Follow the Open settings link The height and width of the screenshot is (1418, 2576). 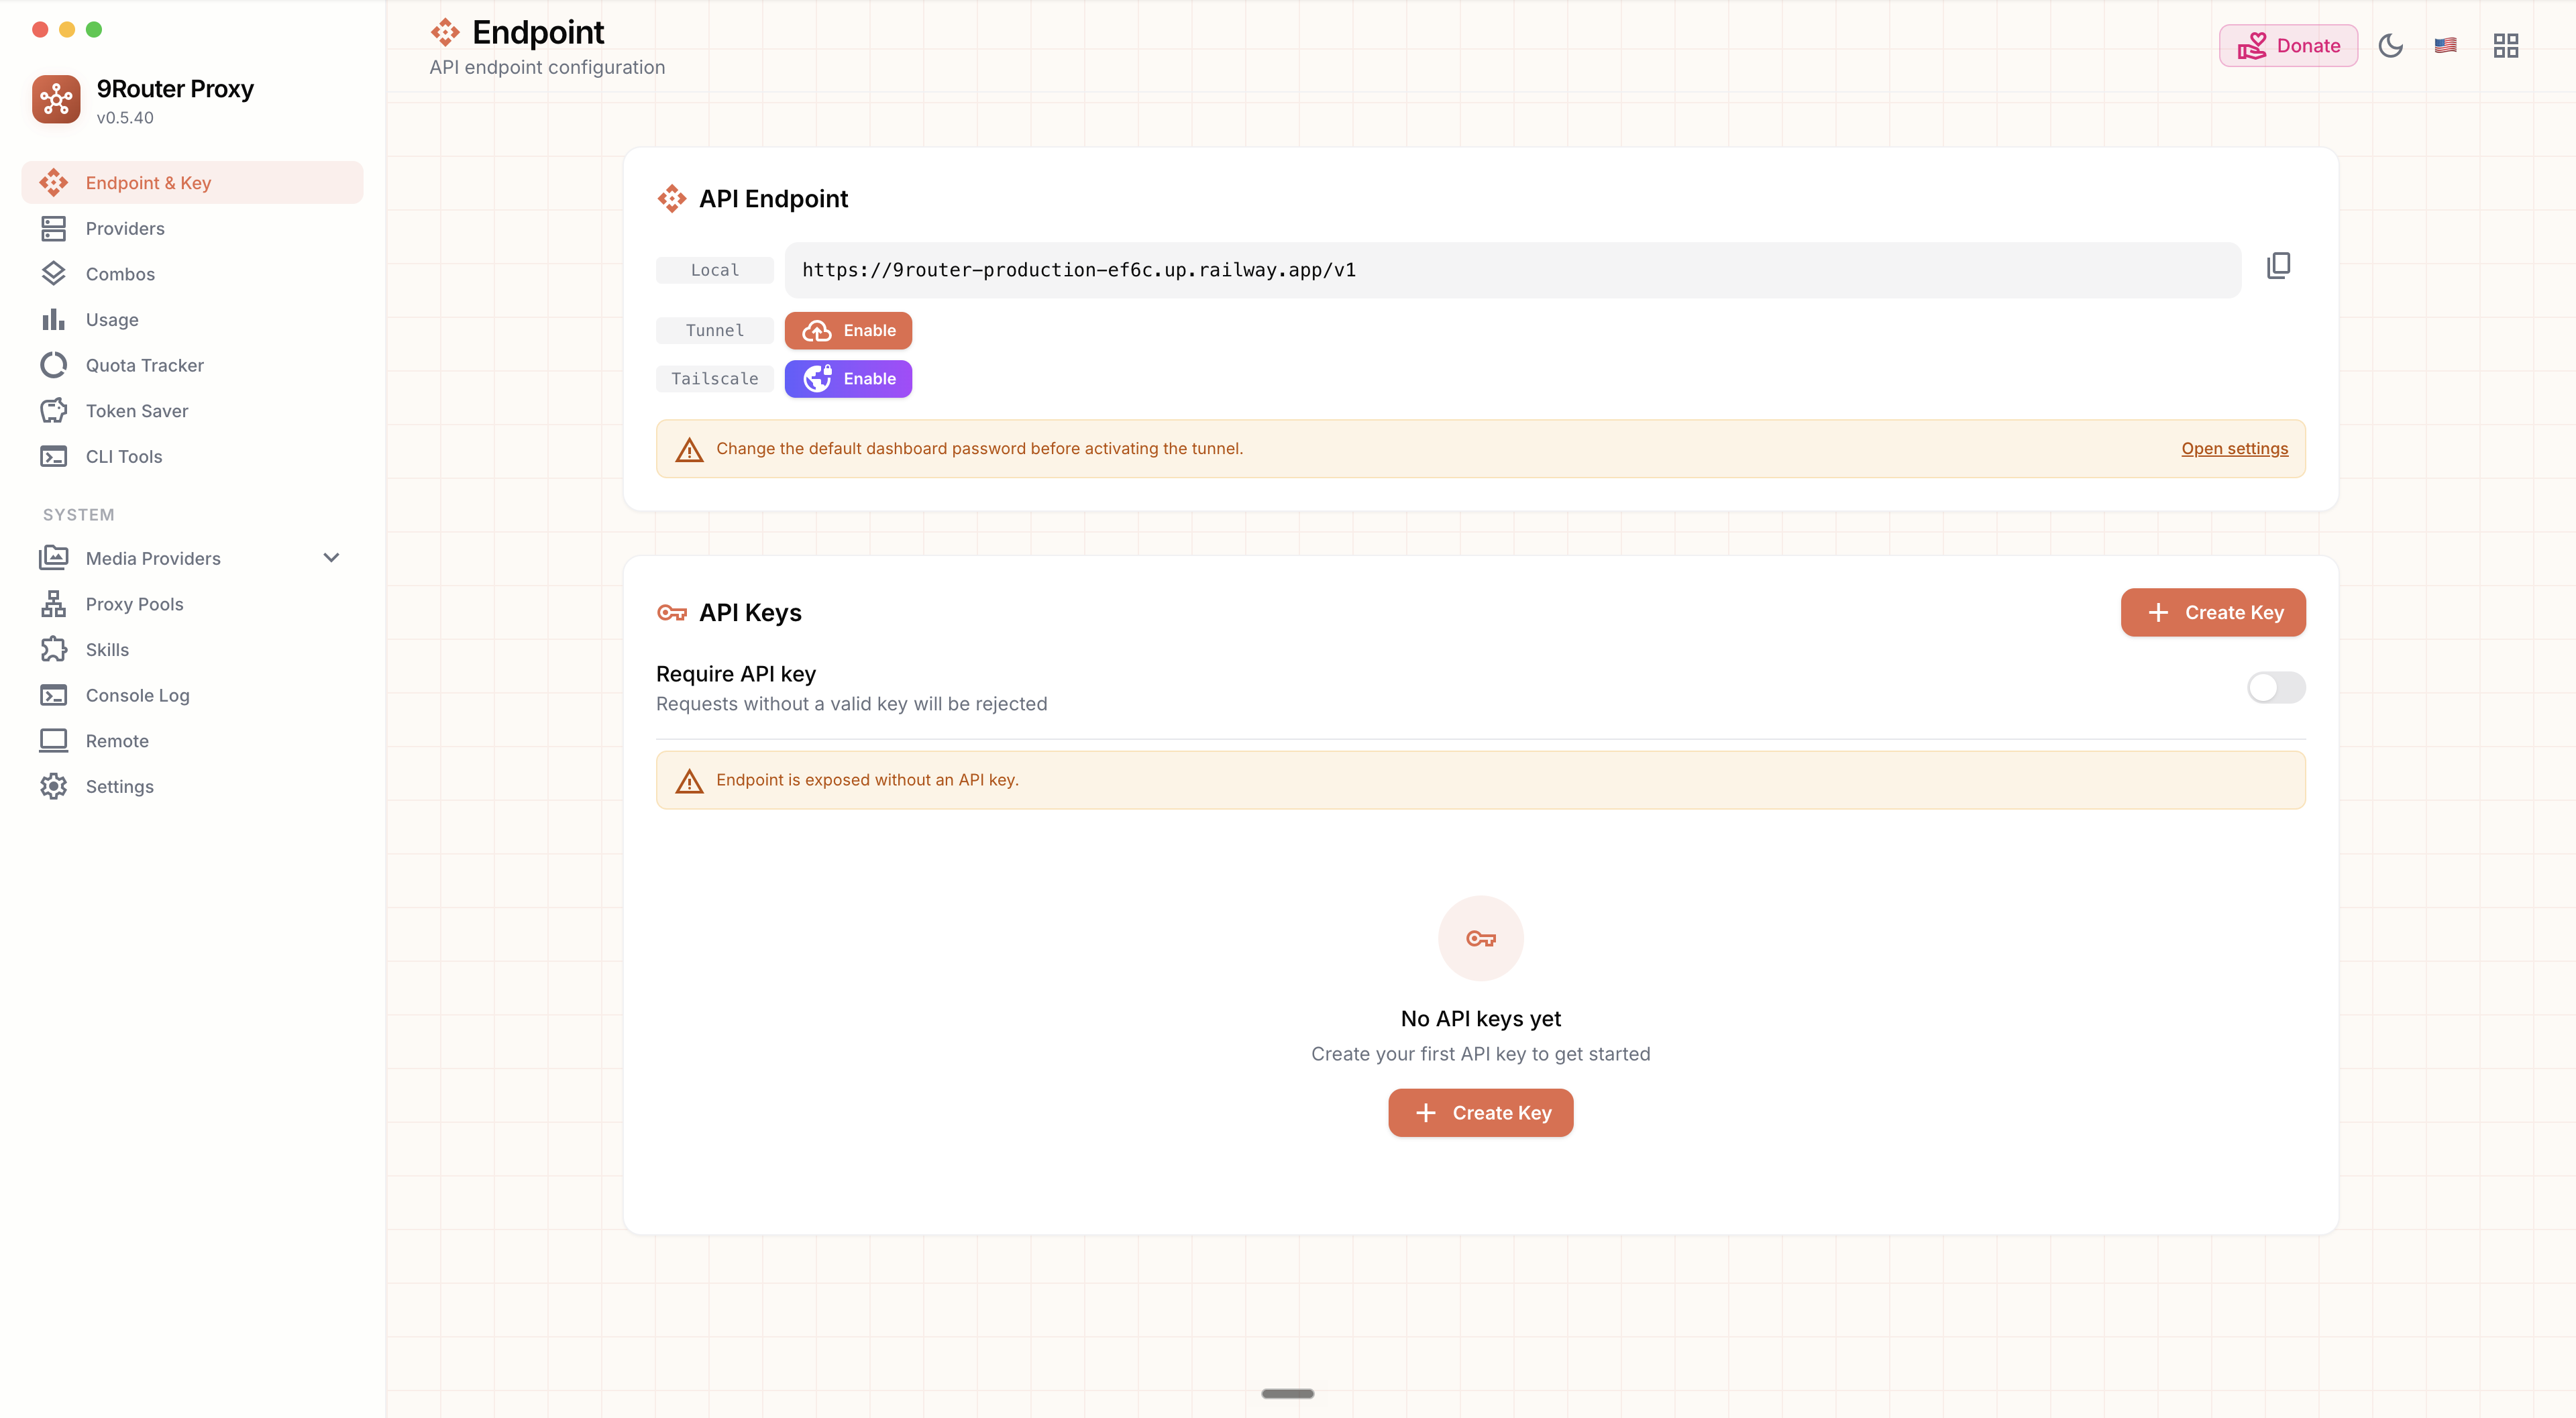(2234, 449)
